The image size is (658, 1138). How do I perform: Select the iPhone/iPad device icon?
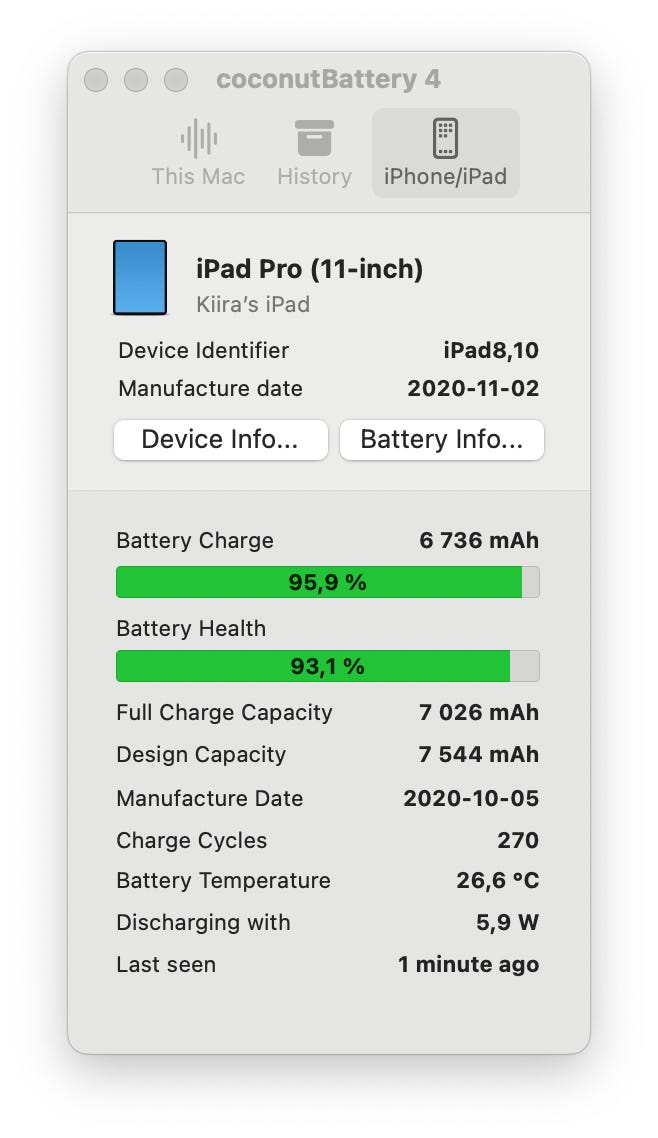click(x=445, y=138)
